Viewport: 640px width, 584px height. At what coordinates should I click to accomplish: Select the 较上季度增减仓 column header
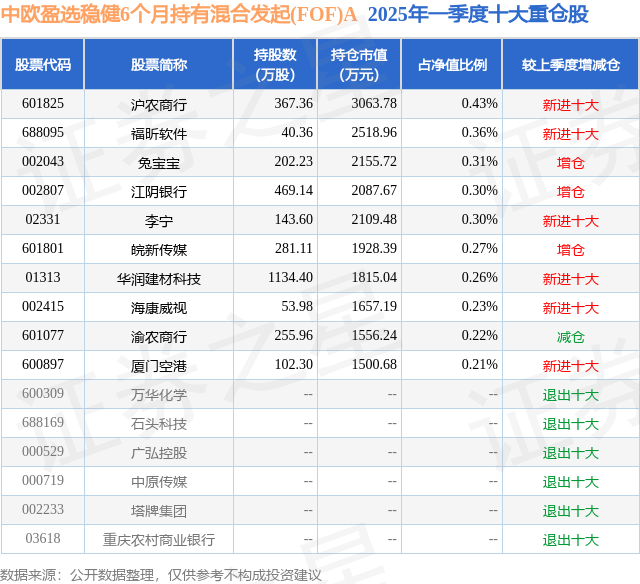pyautogui.click(x=571, y=64)
